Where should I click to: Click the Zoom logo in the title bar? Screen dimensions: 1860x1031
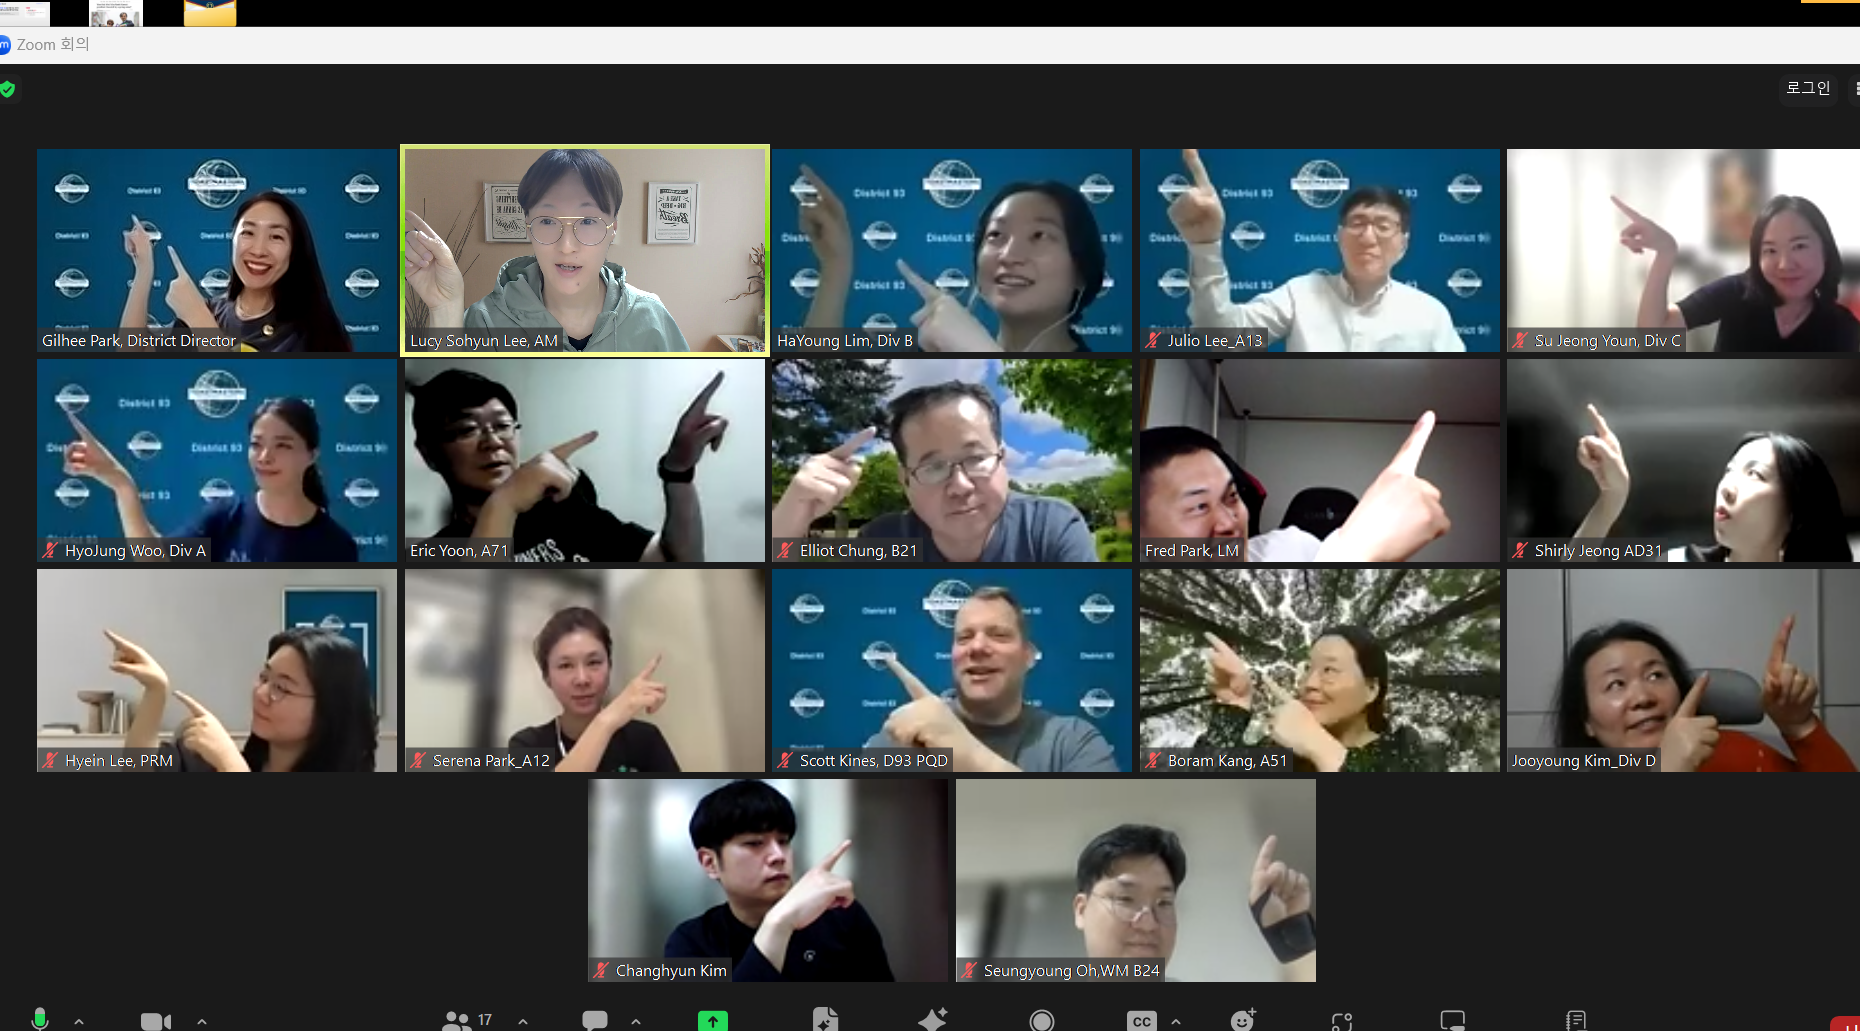[x=5, y=45]
